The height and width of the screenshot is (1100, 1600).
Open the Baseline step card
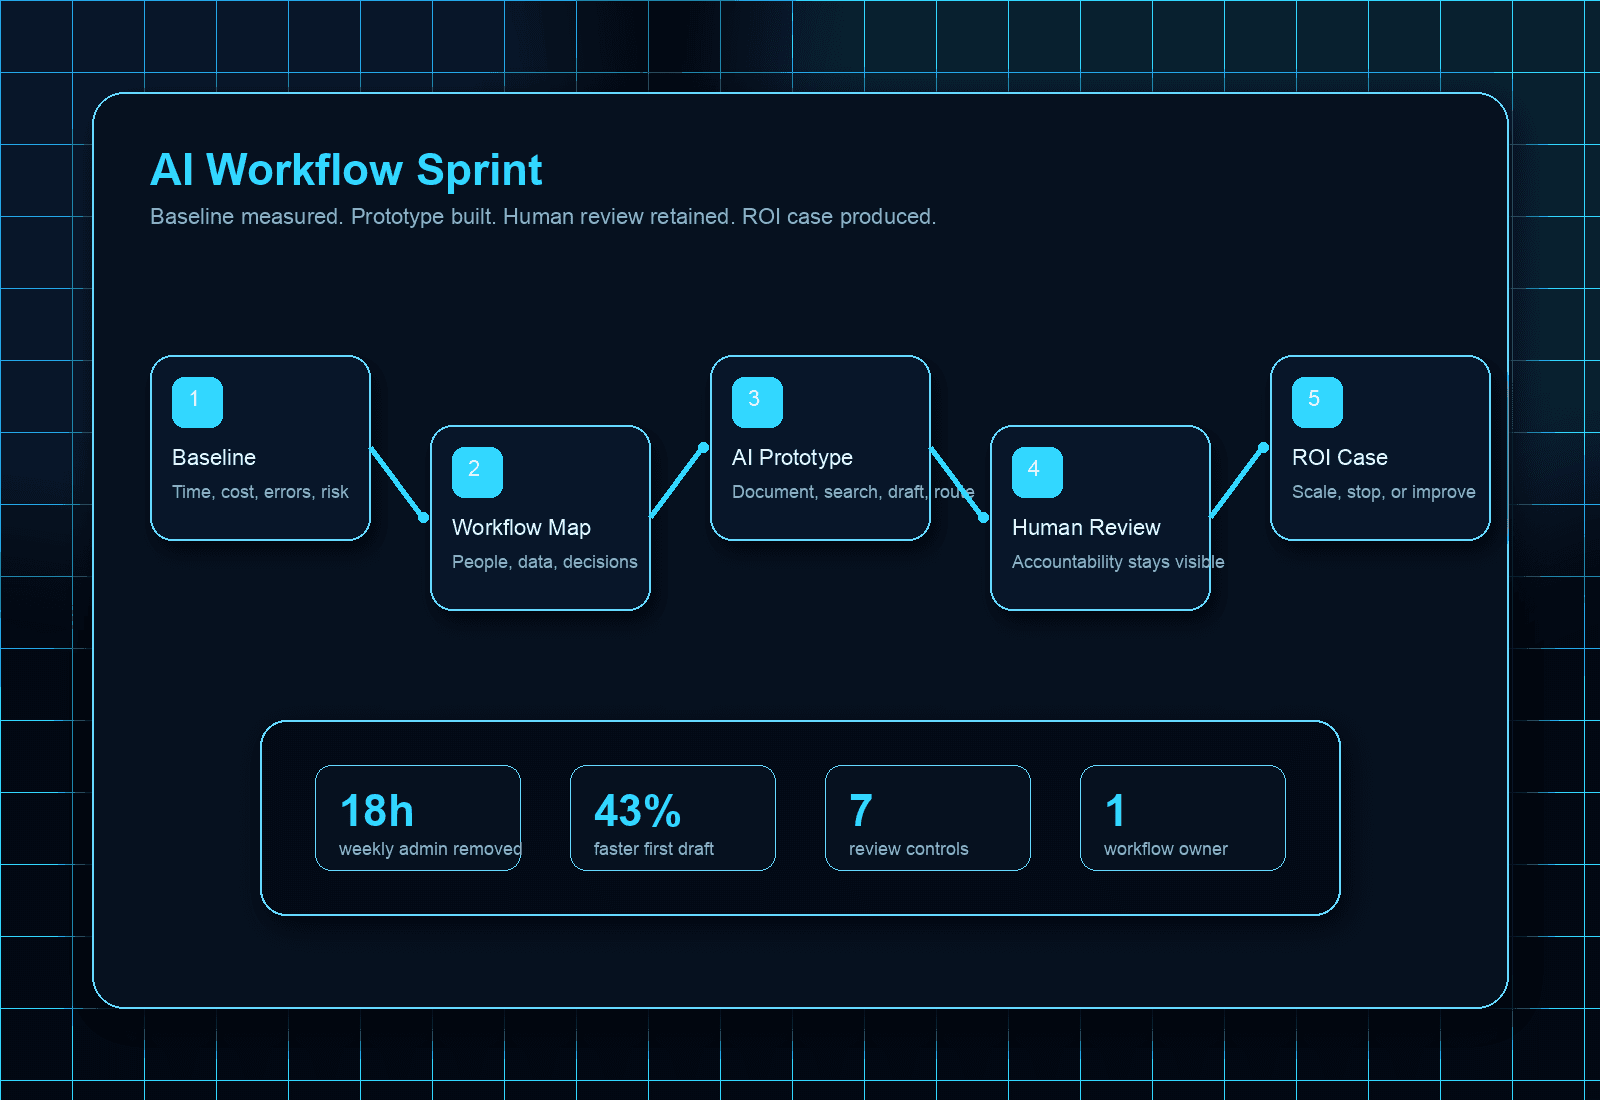(260, 447)
